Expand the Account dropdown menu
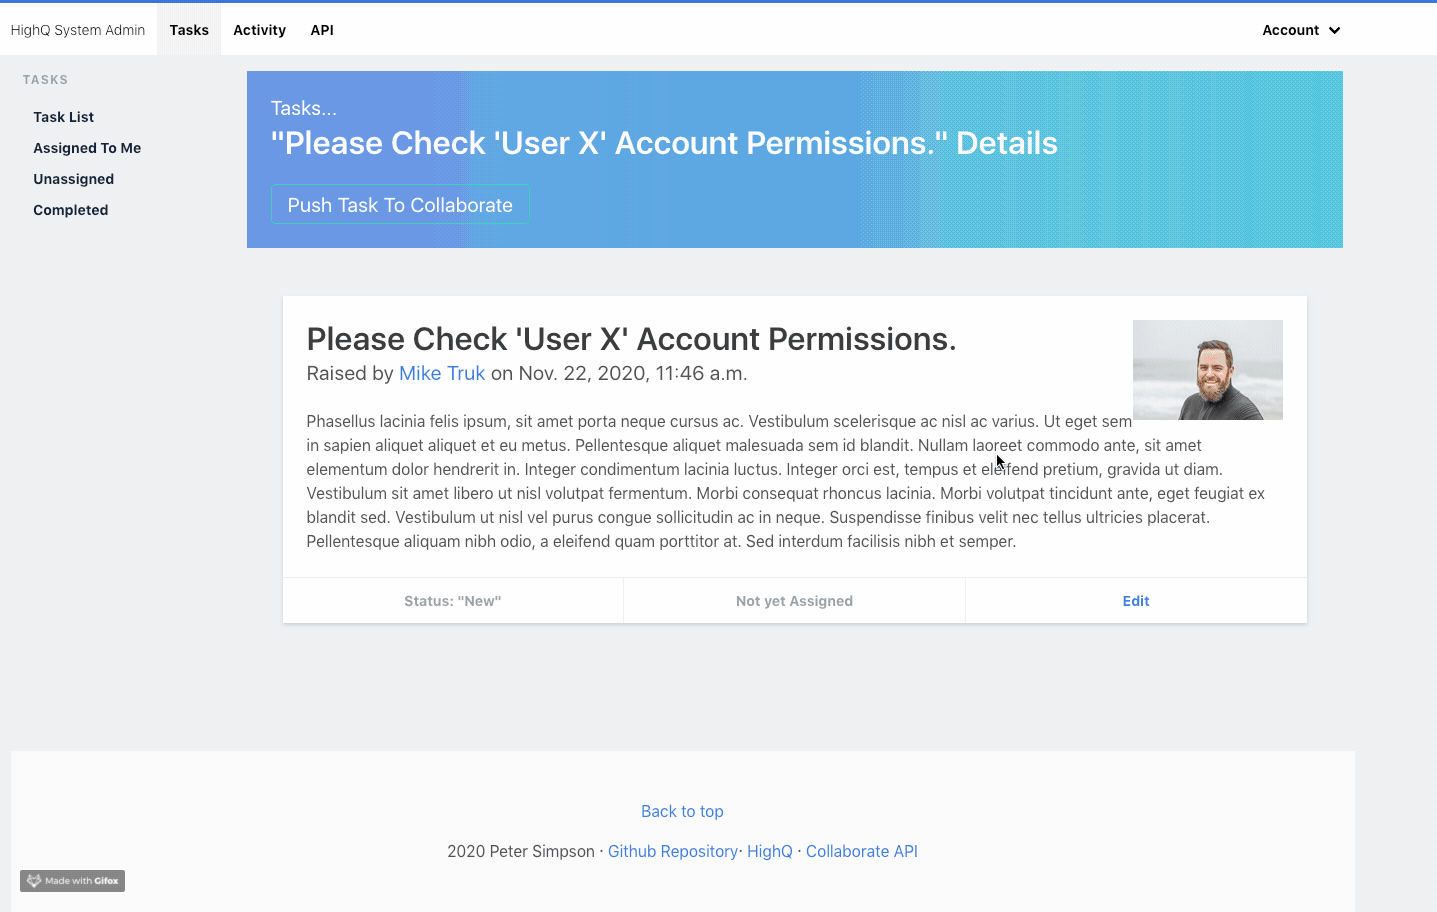The height and width of the screenshot is (912, 1437). pyautogui.click(x=1290, y=30)
